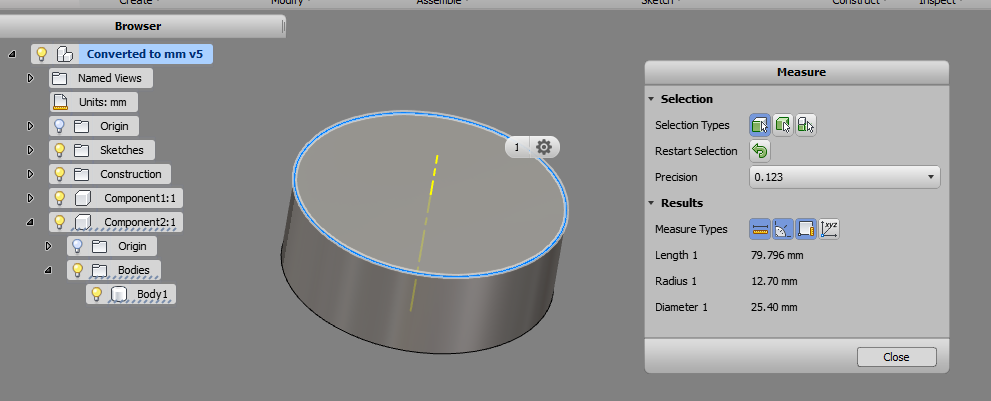This screenshot has height=401, width=991.
Task: Toggle Body1 visibility lightbulb
Action: tap(96, 294)
